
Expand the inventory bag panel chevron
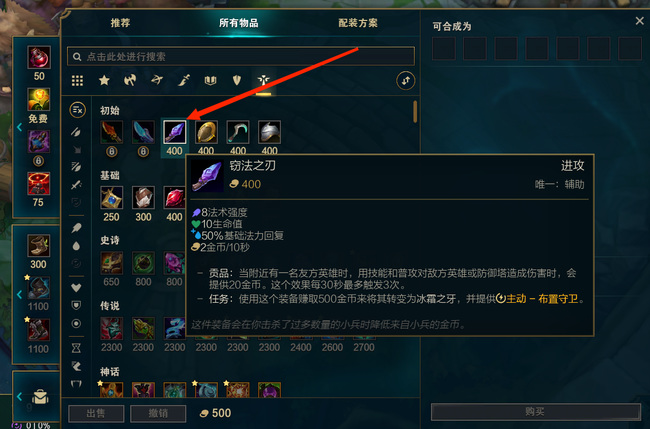(19, 397)
